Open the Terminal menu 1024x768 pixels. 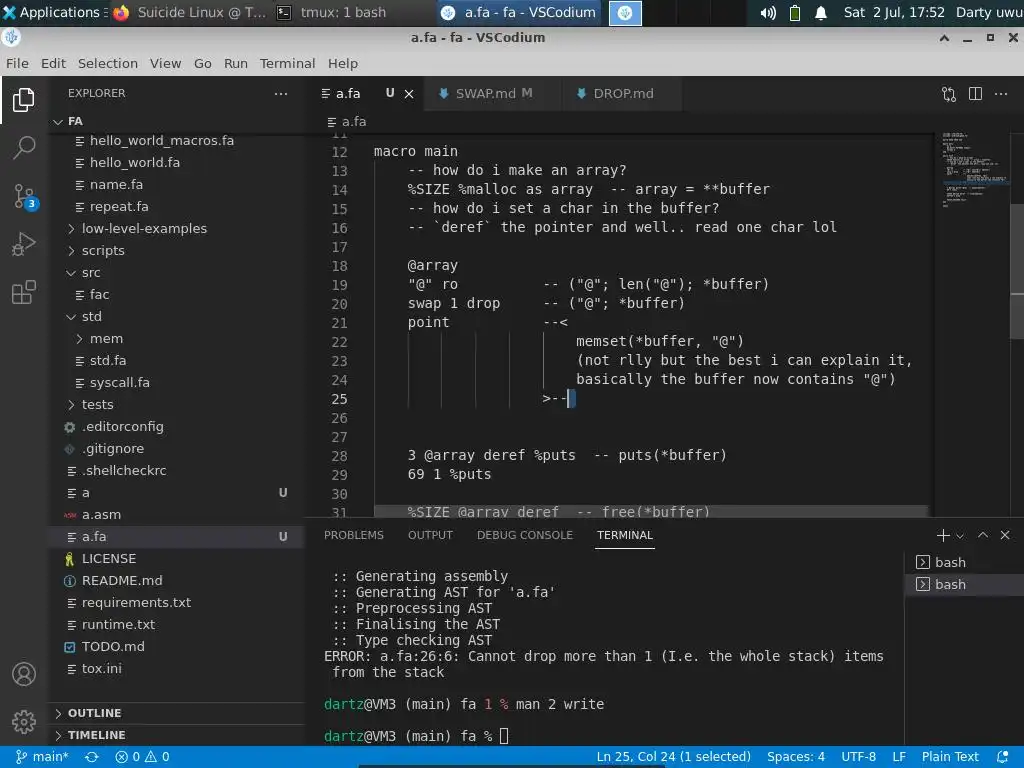tap(287, 63)
